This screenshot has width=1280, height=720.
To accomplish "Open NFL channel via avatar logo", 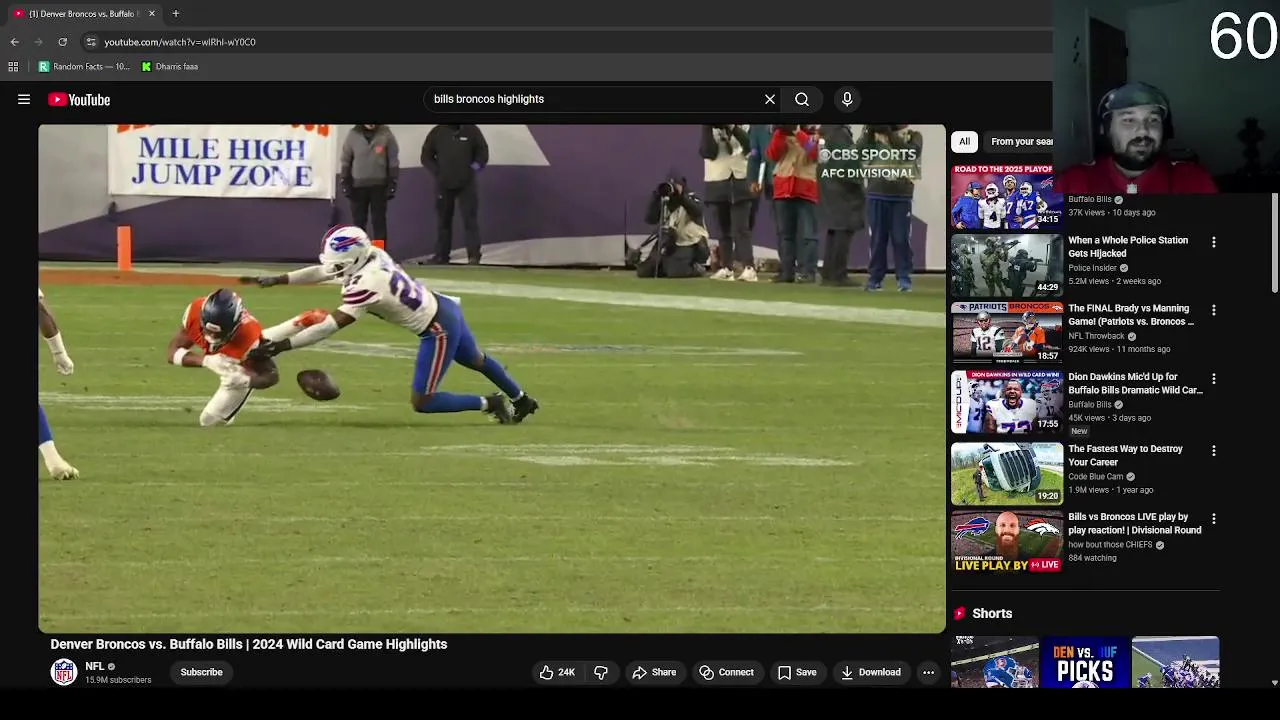I will [64, 672].
